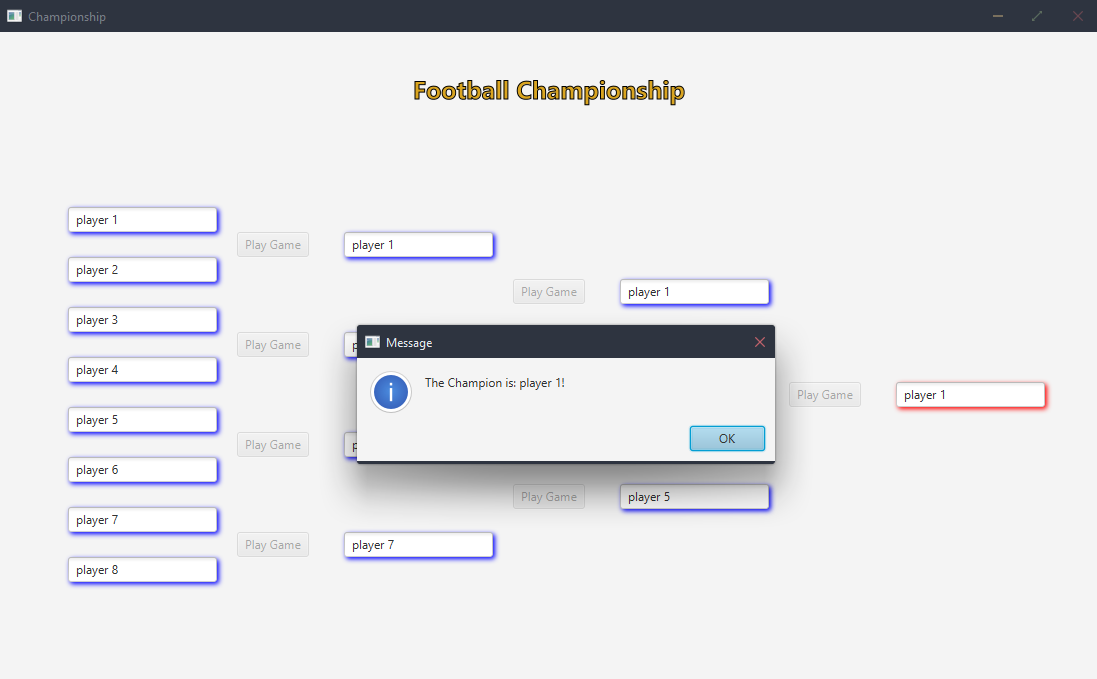
Task: Click the final Play Game button near the champion
Action: pyautogui.click(x=825, y=395)
